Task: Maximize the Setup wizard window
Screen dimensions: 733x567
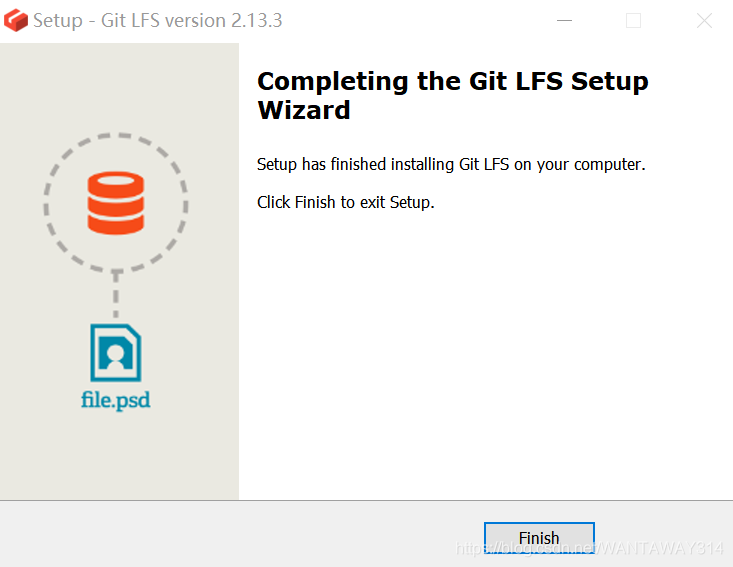Action: tap(633, 21)
